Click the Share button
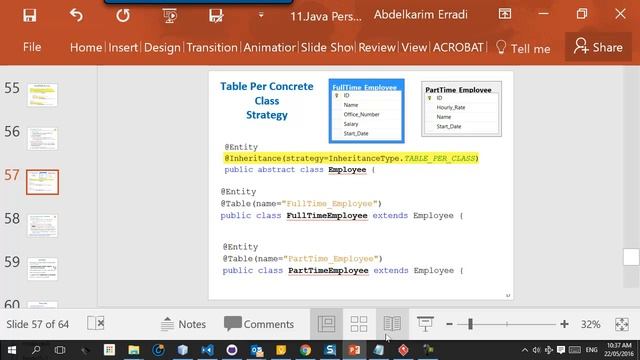Viewport: 640px width, 360px height. pos(598,47)
